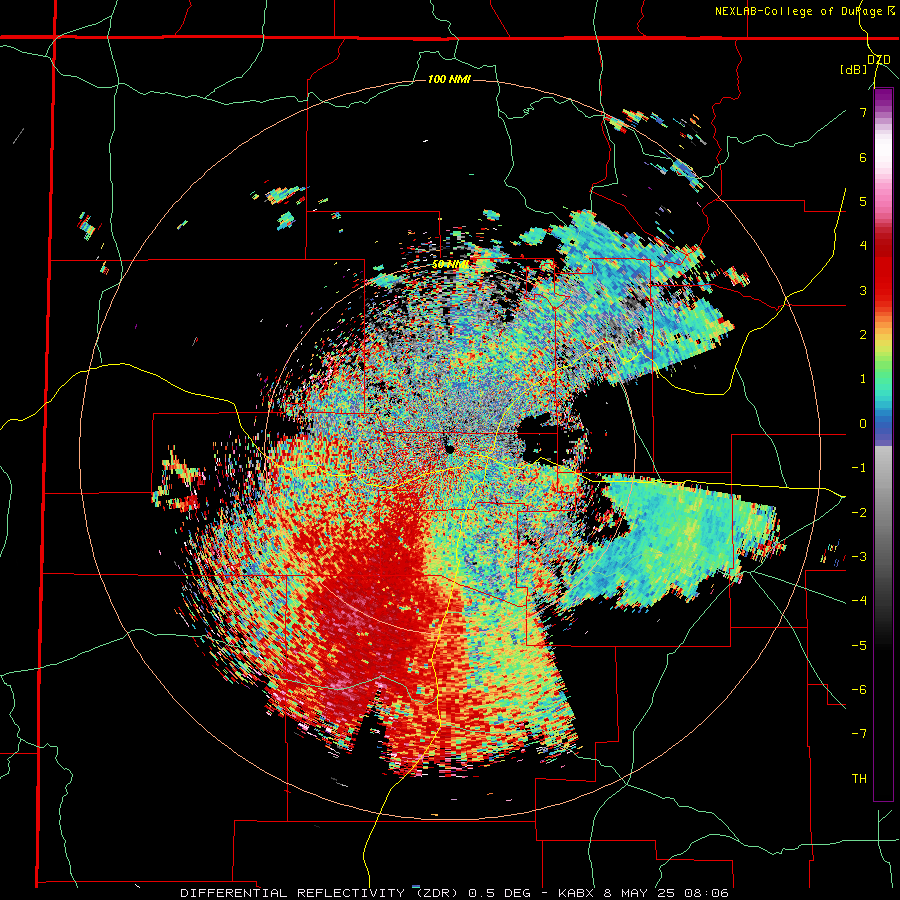Click the vertical ZDR color scale bar
This screenshot has height=900, width=900.
883,444
